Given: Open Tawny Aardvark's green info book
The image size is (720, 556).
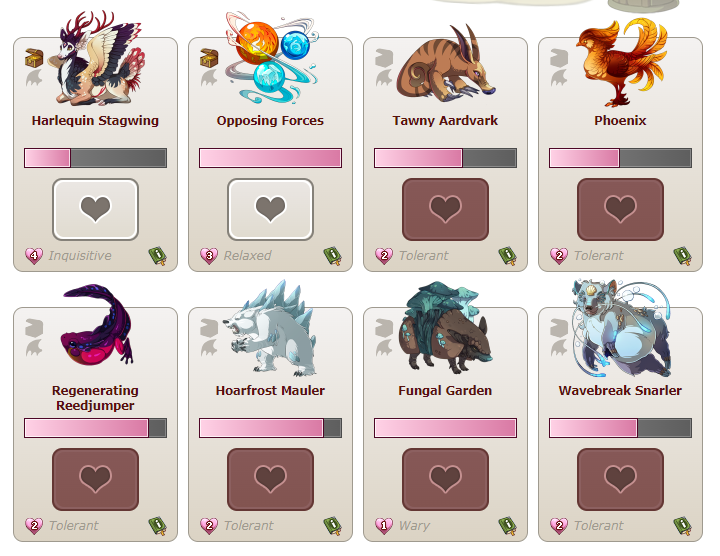Looking at the screenshot, I should (x=507, y=256).
